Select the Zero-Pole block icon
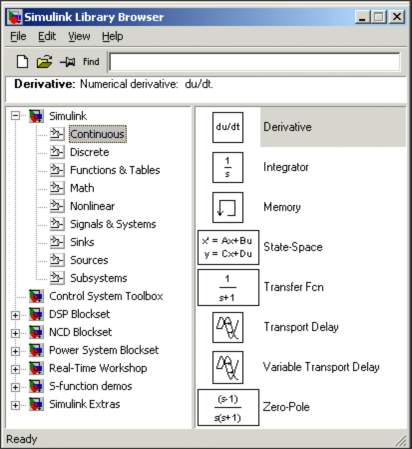 (x=228, y=407)
